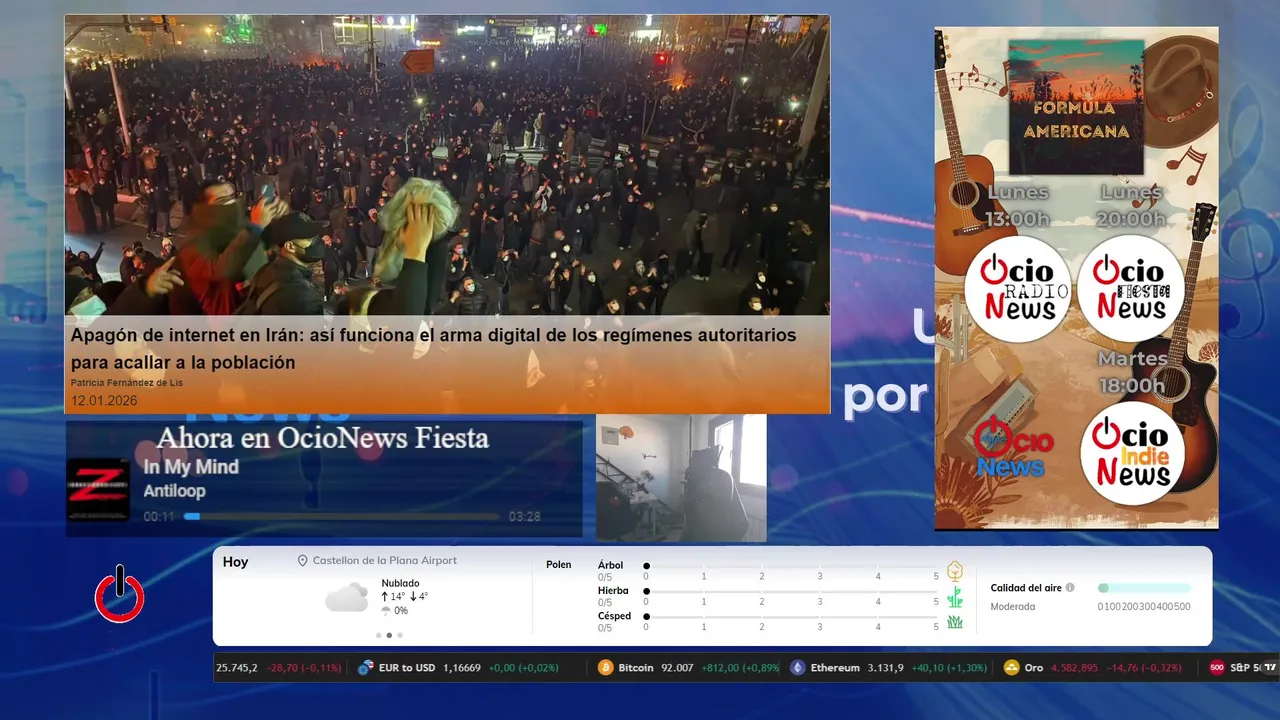Screen dimensions: 1280x720
Task: Open the EUR to USD ticker entry
Action: click(407, 667)
